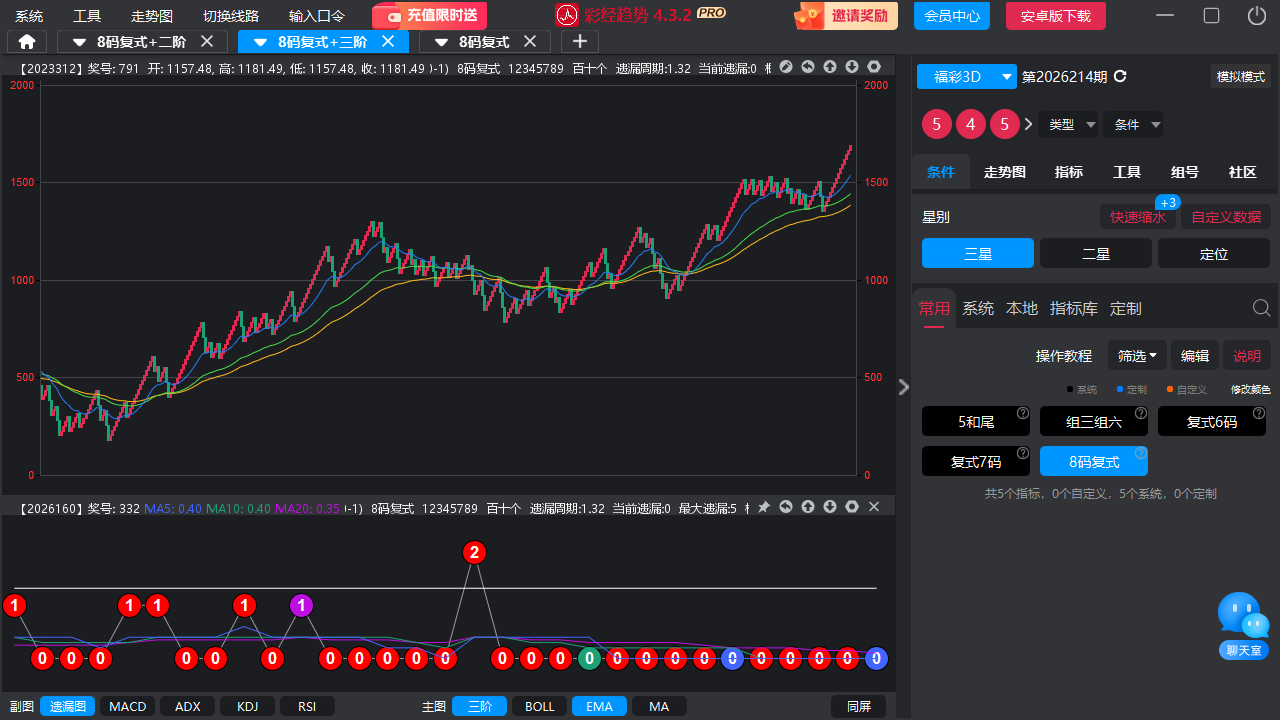Click the down arrow icon in the main chart header

pyautogui.click(x=852, y=67)
